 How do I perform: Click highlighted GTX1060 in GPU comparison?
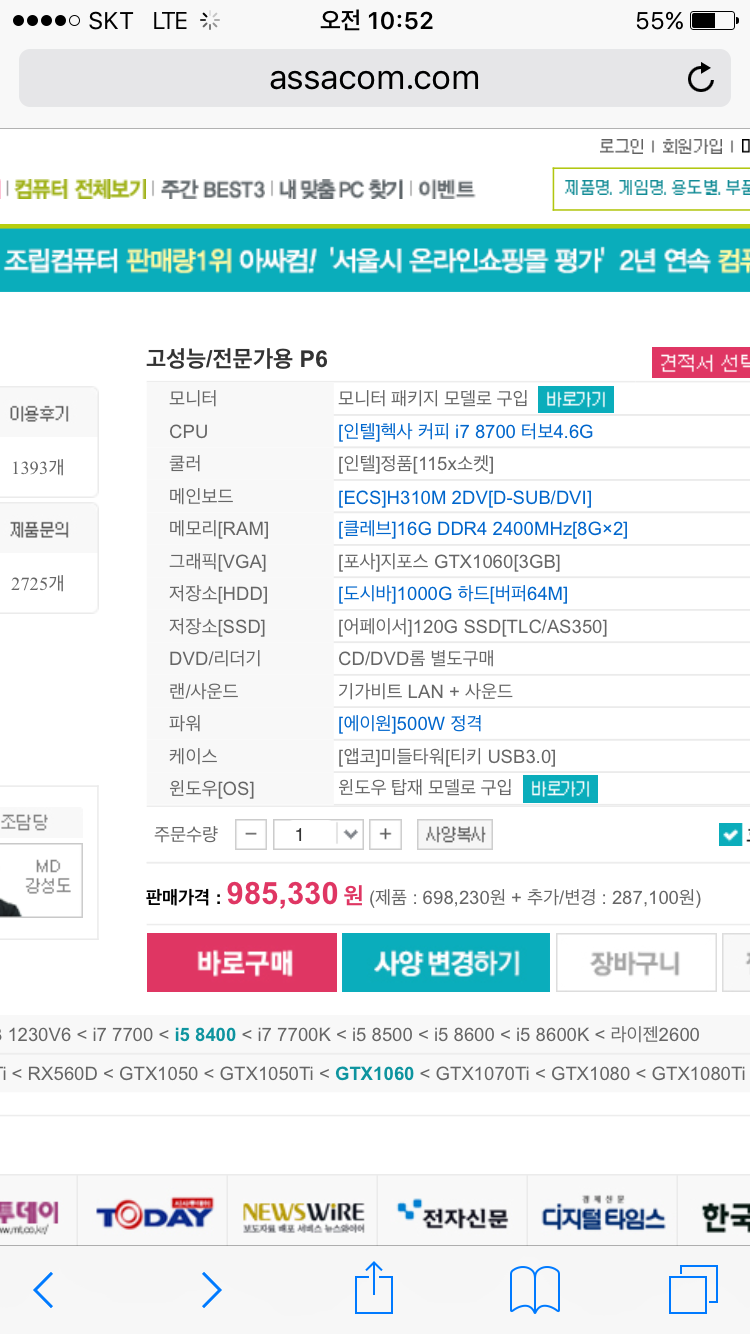(374, 1073)
